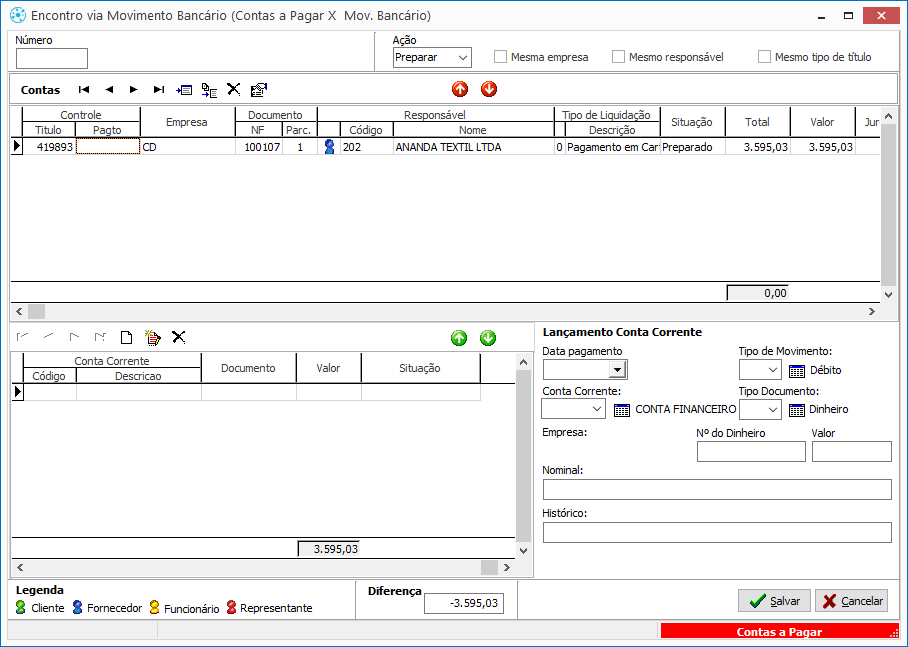Go to next record in Contas toolbar
The height and width of the screenshot is (647, 908).
coord(134,89)
